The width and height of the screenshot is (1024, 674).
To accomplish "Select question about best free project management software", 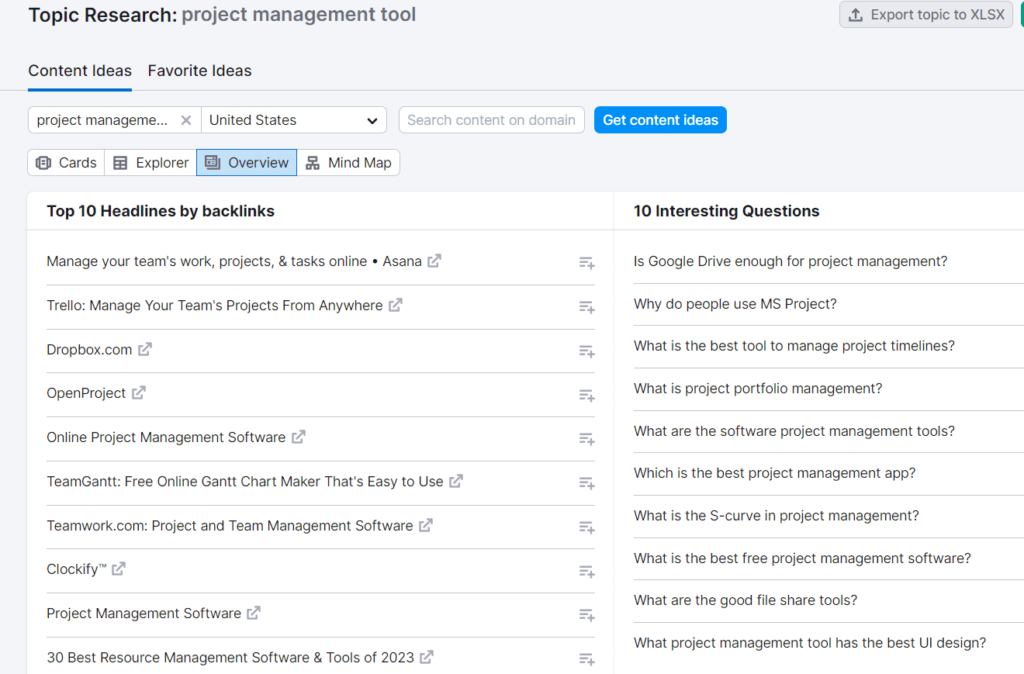I will tap(802, 558).
